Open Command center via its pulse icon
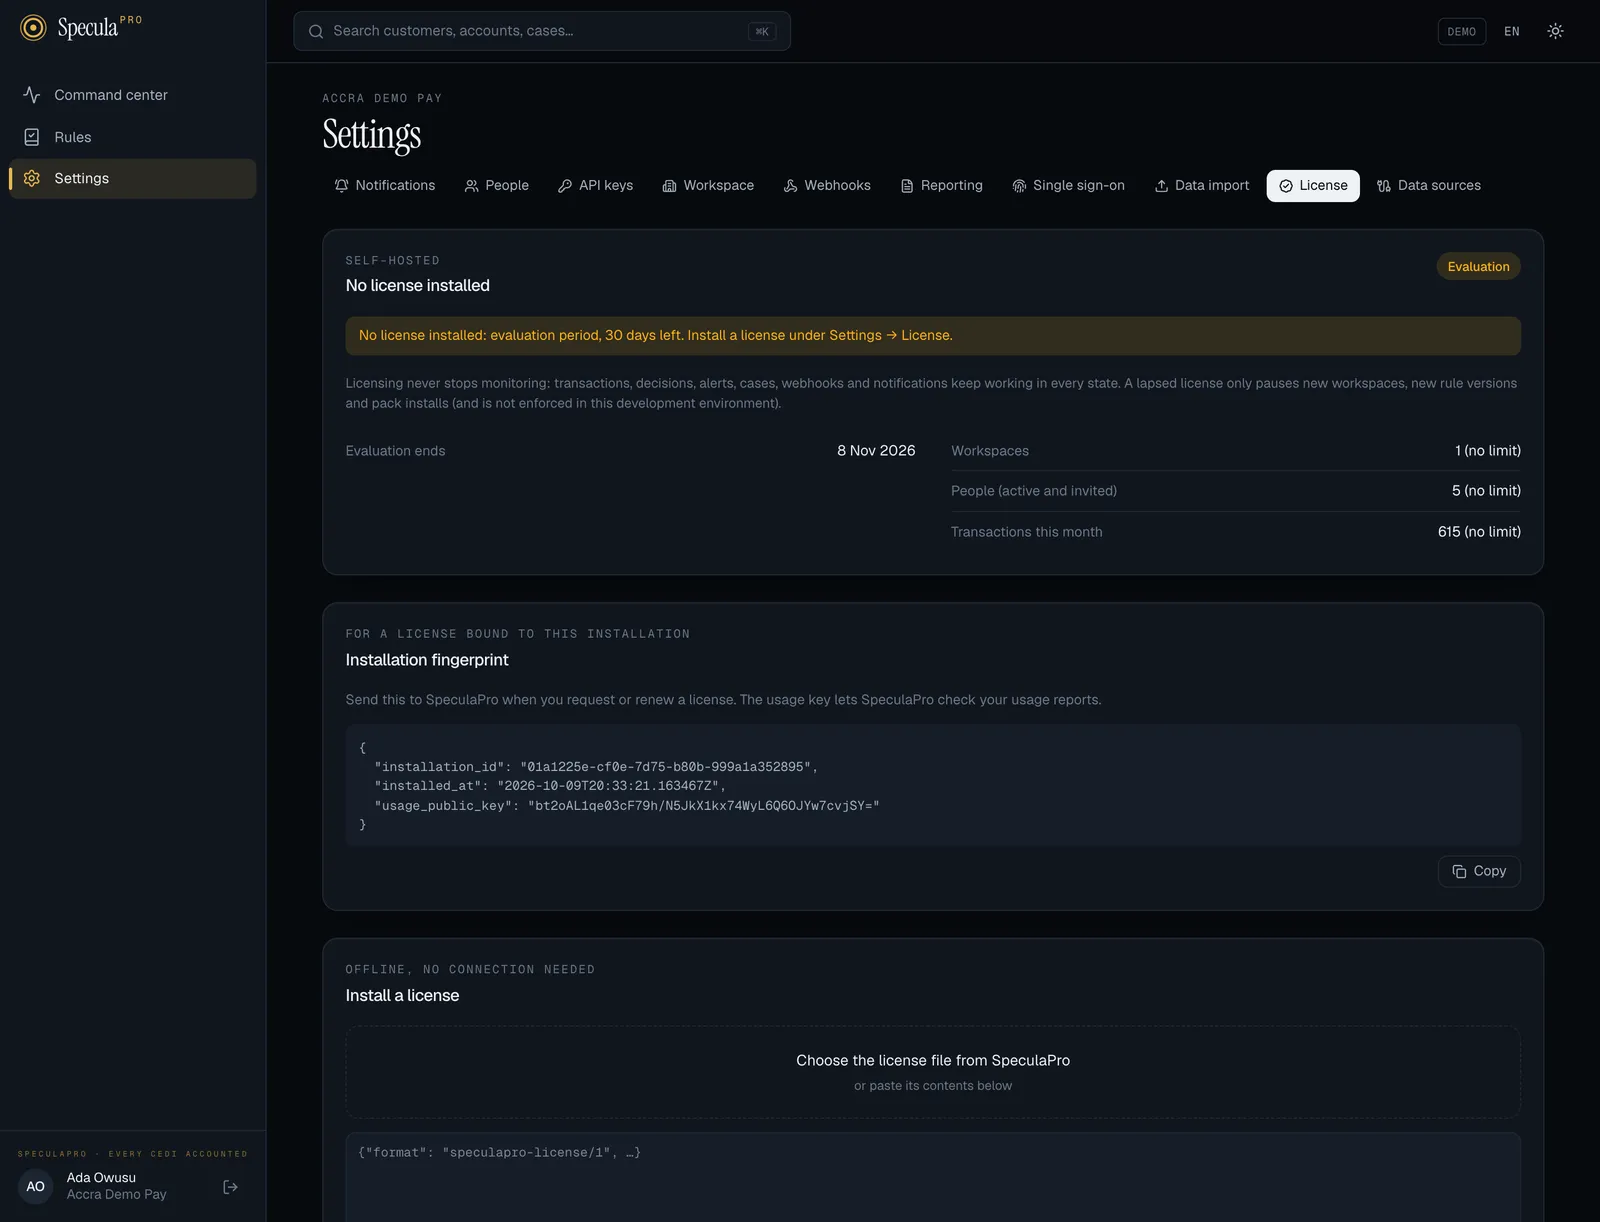This screenshot has width=1600, height=1222. coord(32,95)
